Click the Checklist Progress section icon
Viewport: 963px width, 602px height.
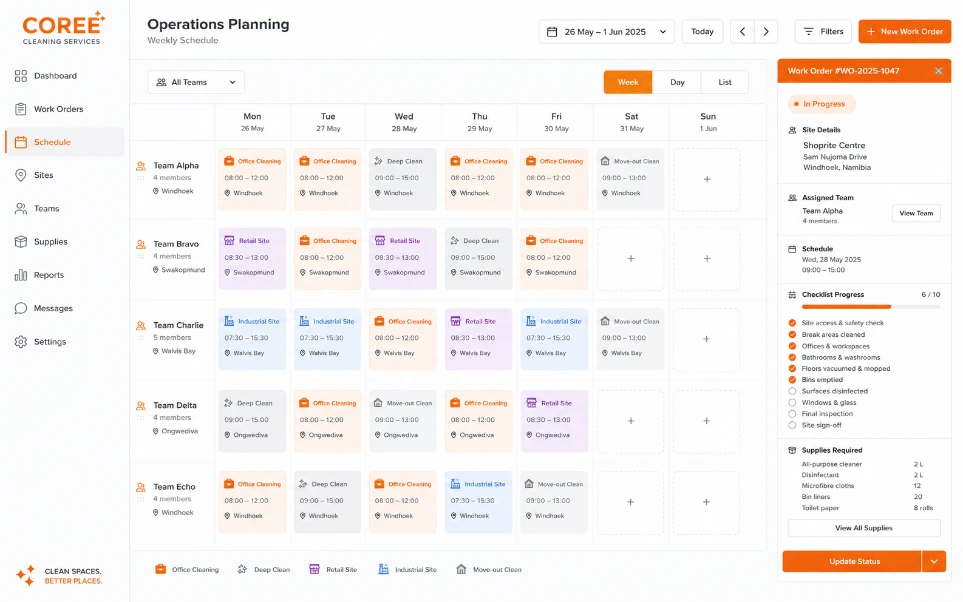(792, 295)
